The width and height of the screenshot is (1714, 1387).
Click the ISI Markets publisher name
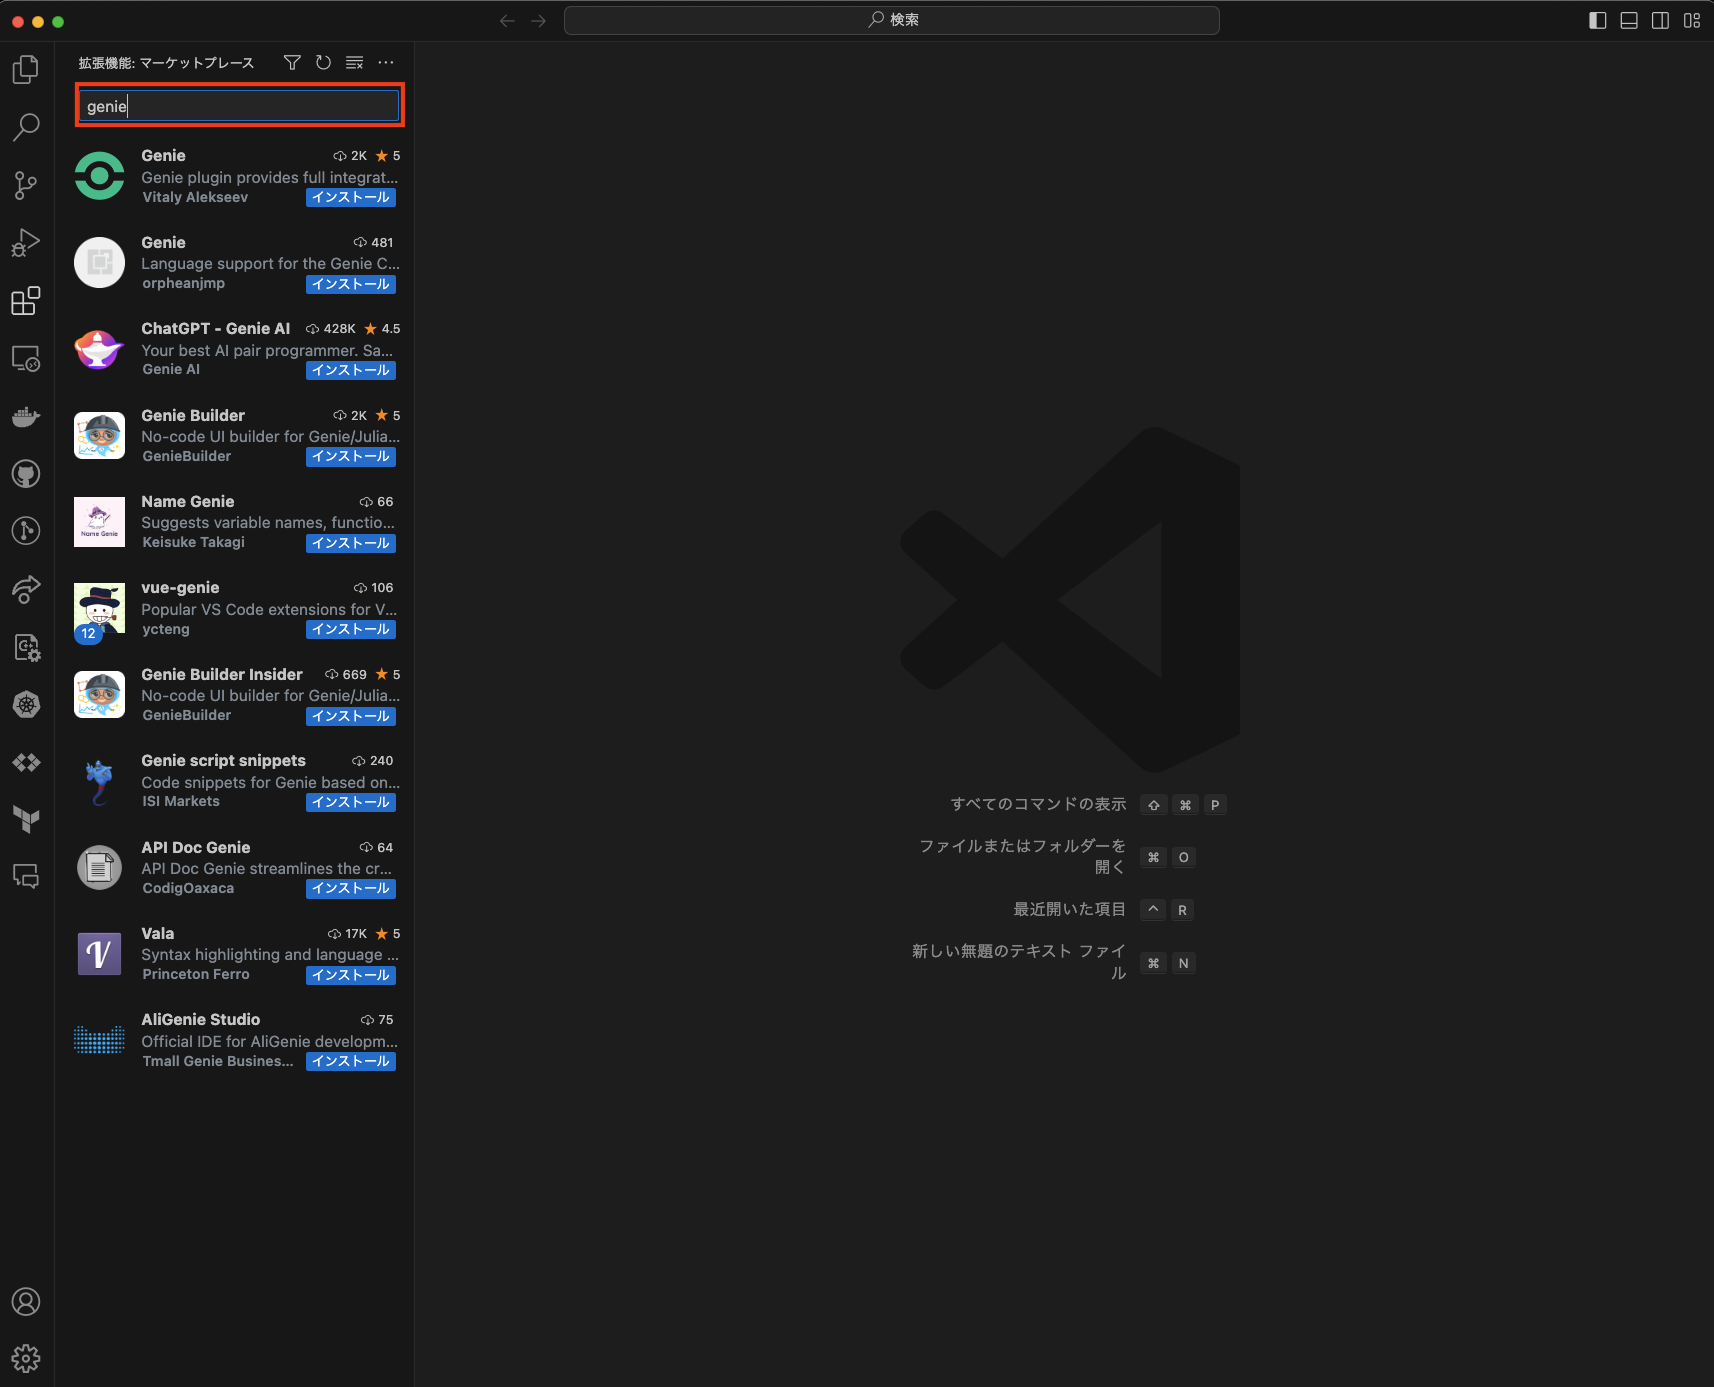[x=181, y=802]
